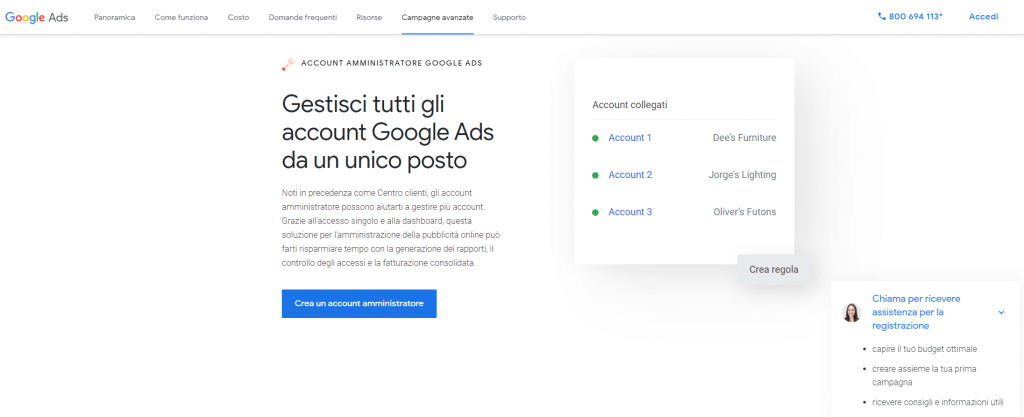Collapse the call assistance panel chevron
1024x417 pixels.
[1001, 313]
